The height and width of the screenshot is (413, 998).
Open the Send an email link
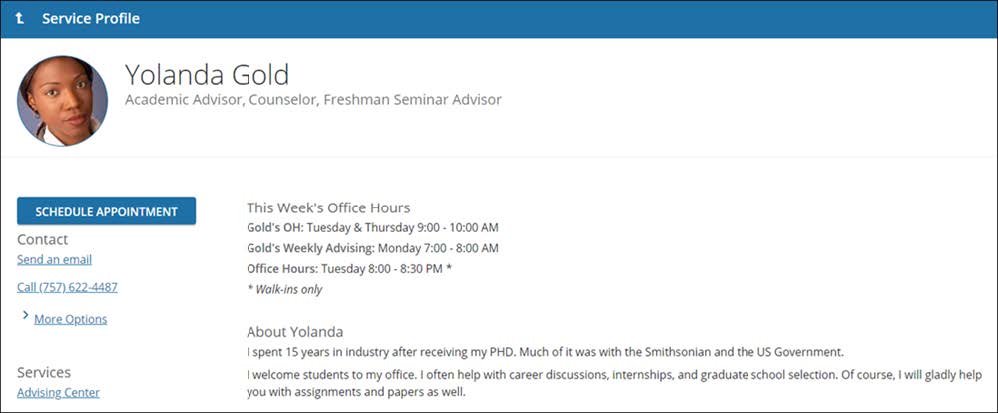[54, 259]
